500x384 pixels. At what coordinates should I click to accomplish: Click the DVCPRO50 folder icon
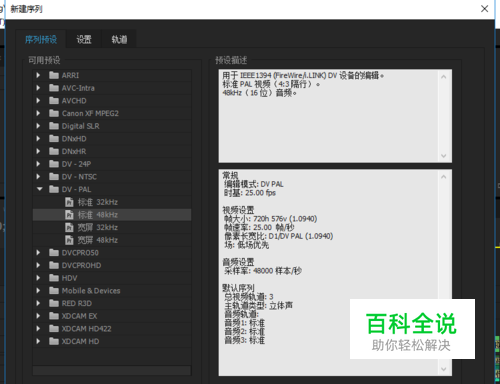(x=54, y=253)
